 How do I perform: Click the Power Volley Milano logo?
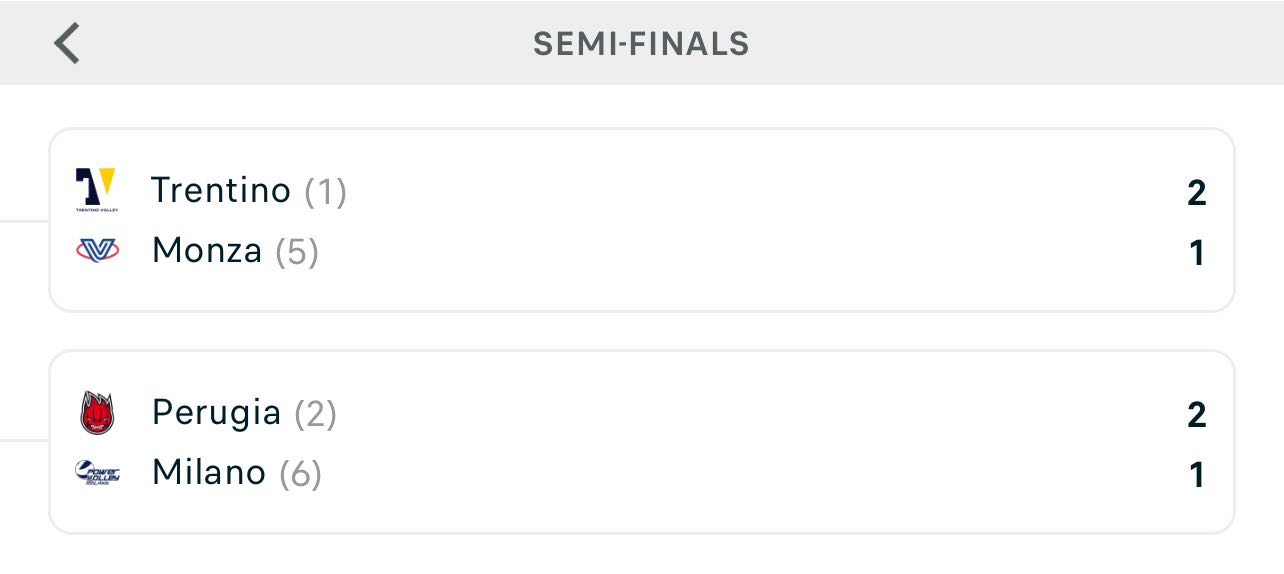click(x=97, y=472)
